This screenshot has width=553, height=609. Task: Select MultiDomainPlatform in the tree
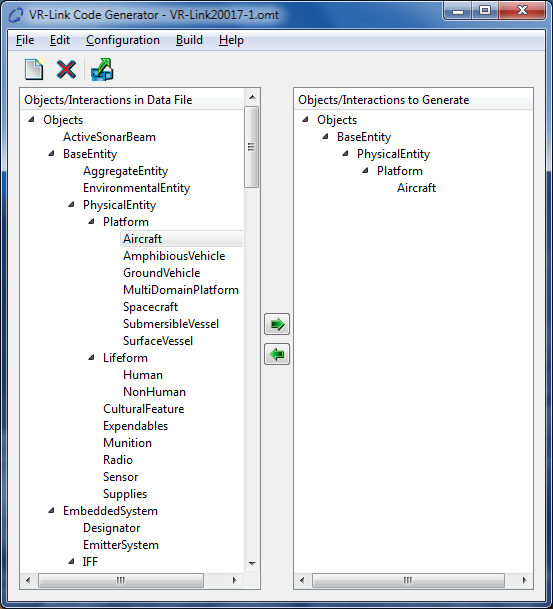(x=181, y=290)
